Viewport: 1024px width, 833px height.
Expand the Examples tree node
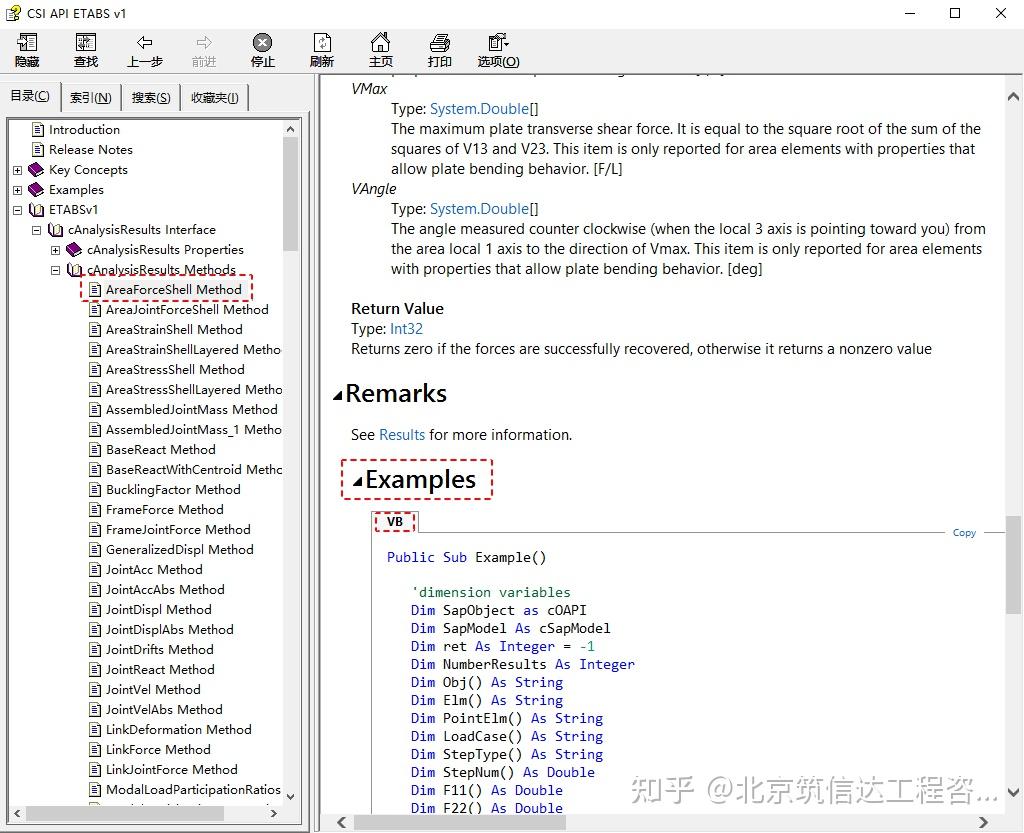[17, 189]
